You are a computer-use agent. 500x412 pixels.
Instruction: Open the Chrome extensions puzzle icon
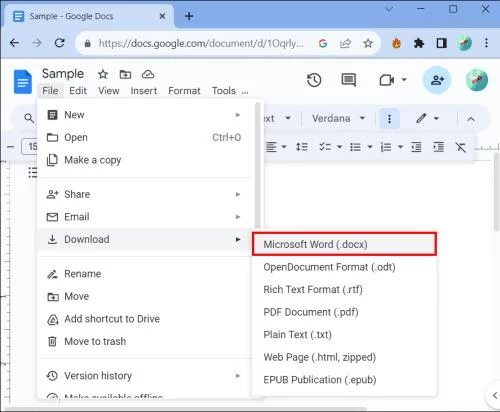(419, 43)
